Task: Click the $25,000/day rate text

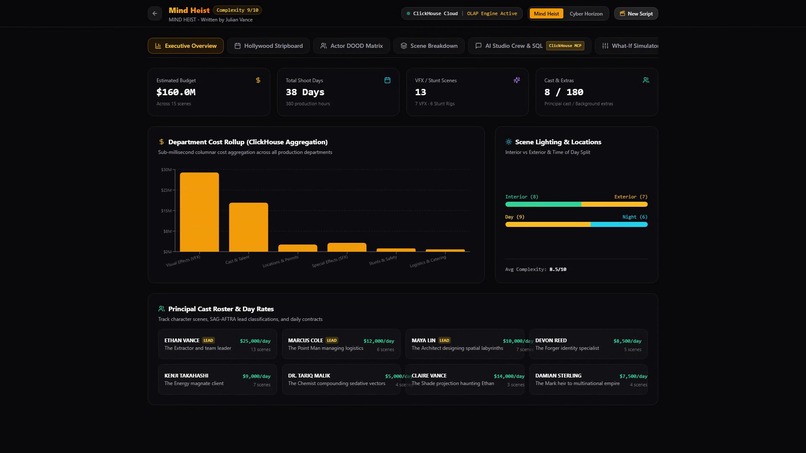Action: [255, 341]
